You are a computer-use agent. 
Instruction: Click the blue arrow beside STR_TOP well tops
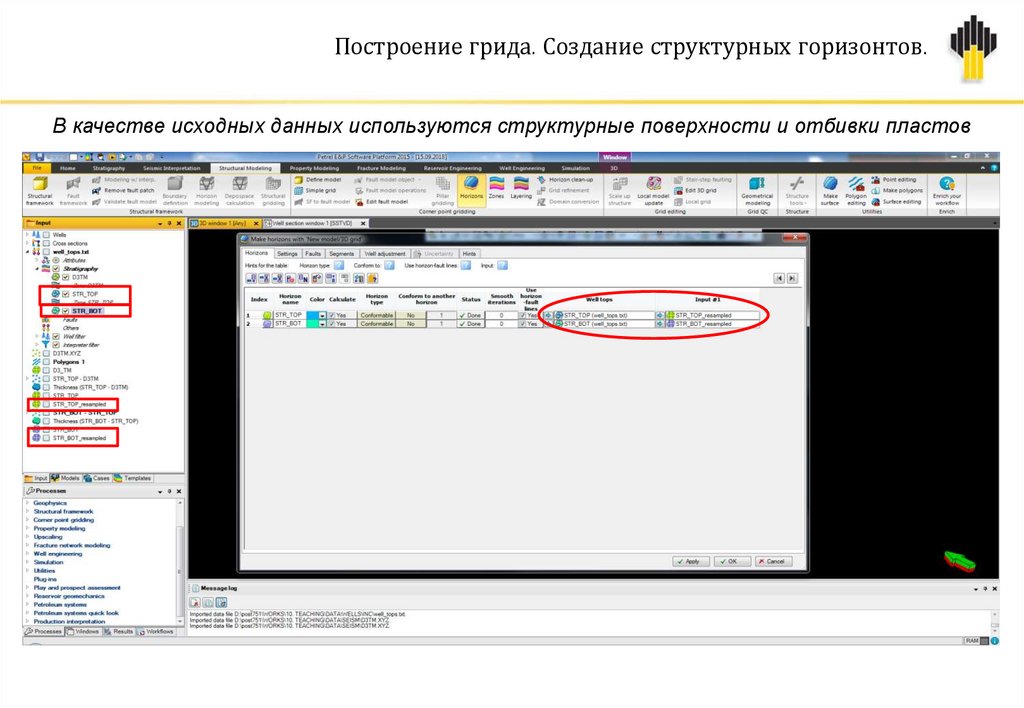click(548, 315)
